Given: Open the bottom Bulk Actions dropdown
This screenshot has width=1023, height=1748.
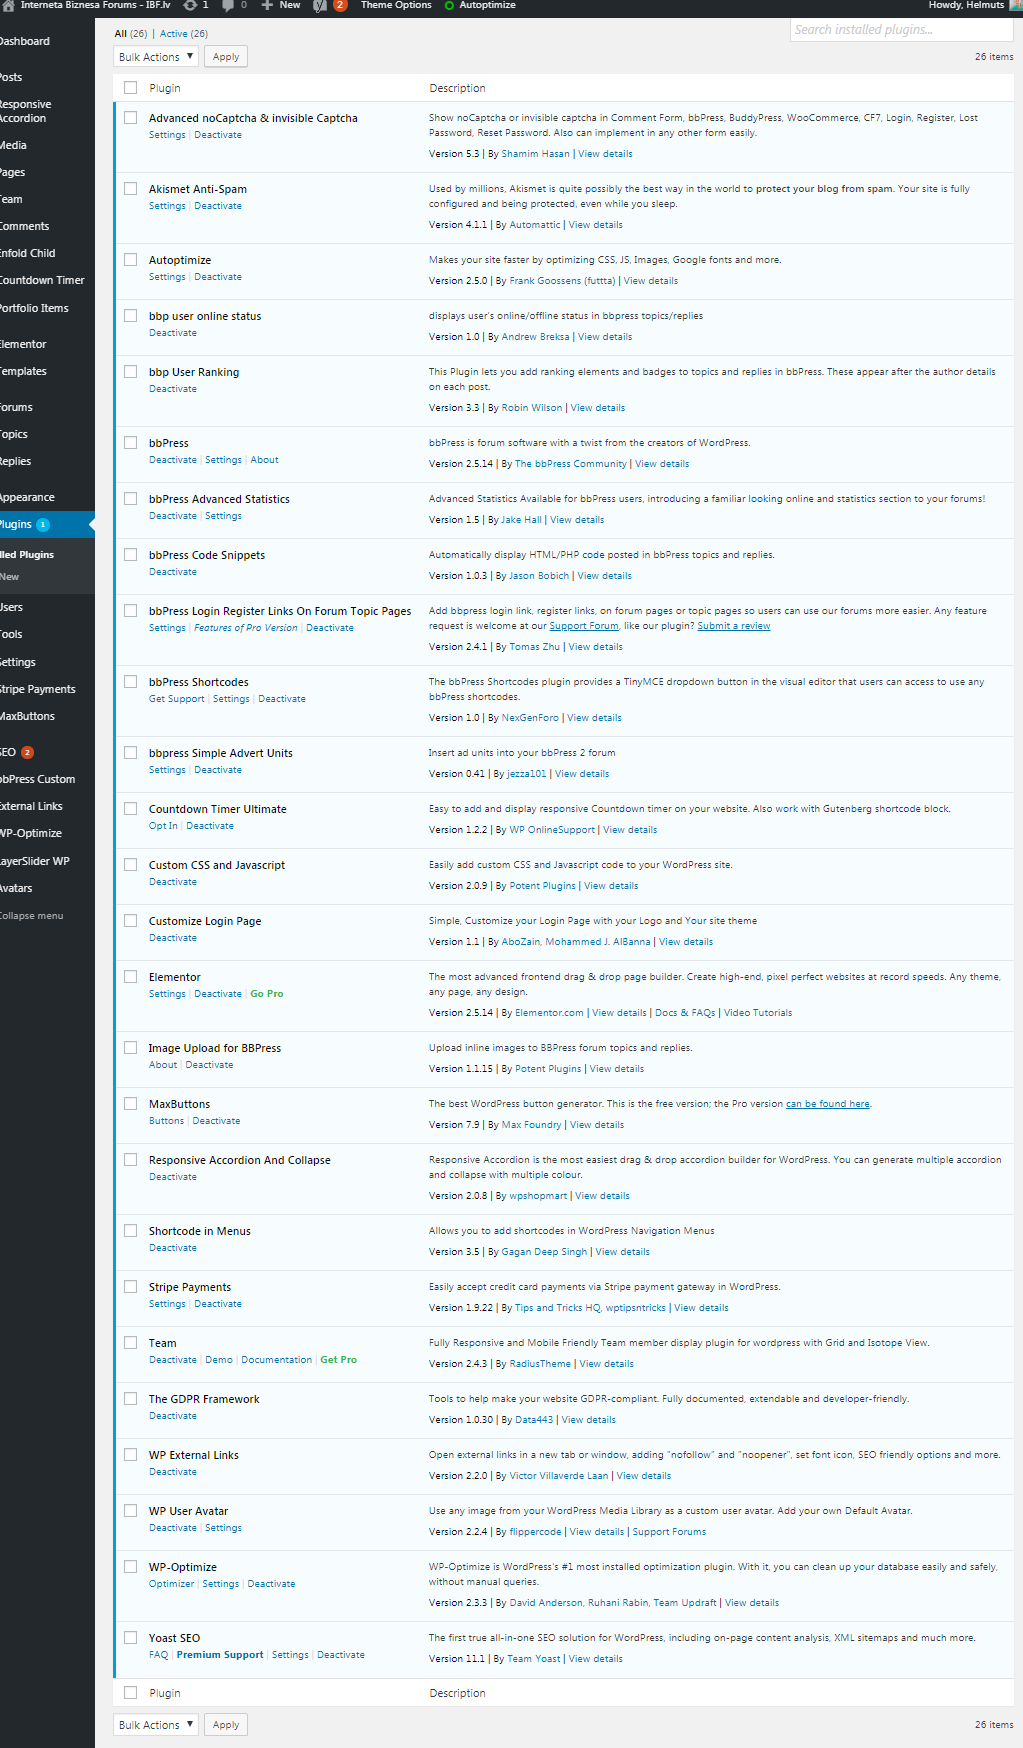Looking at the screenshot, I should tap(156, 1725).
